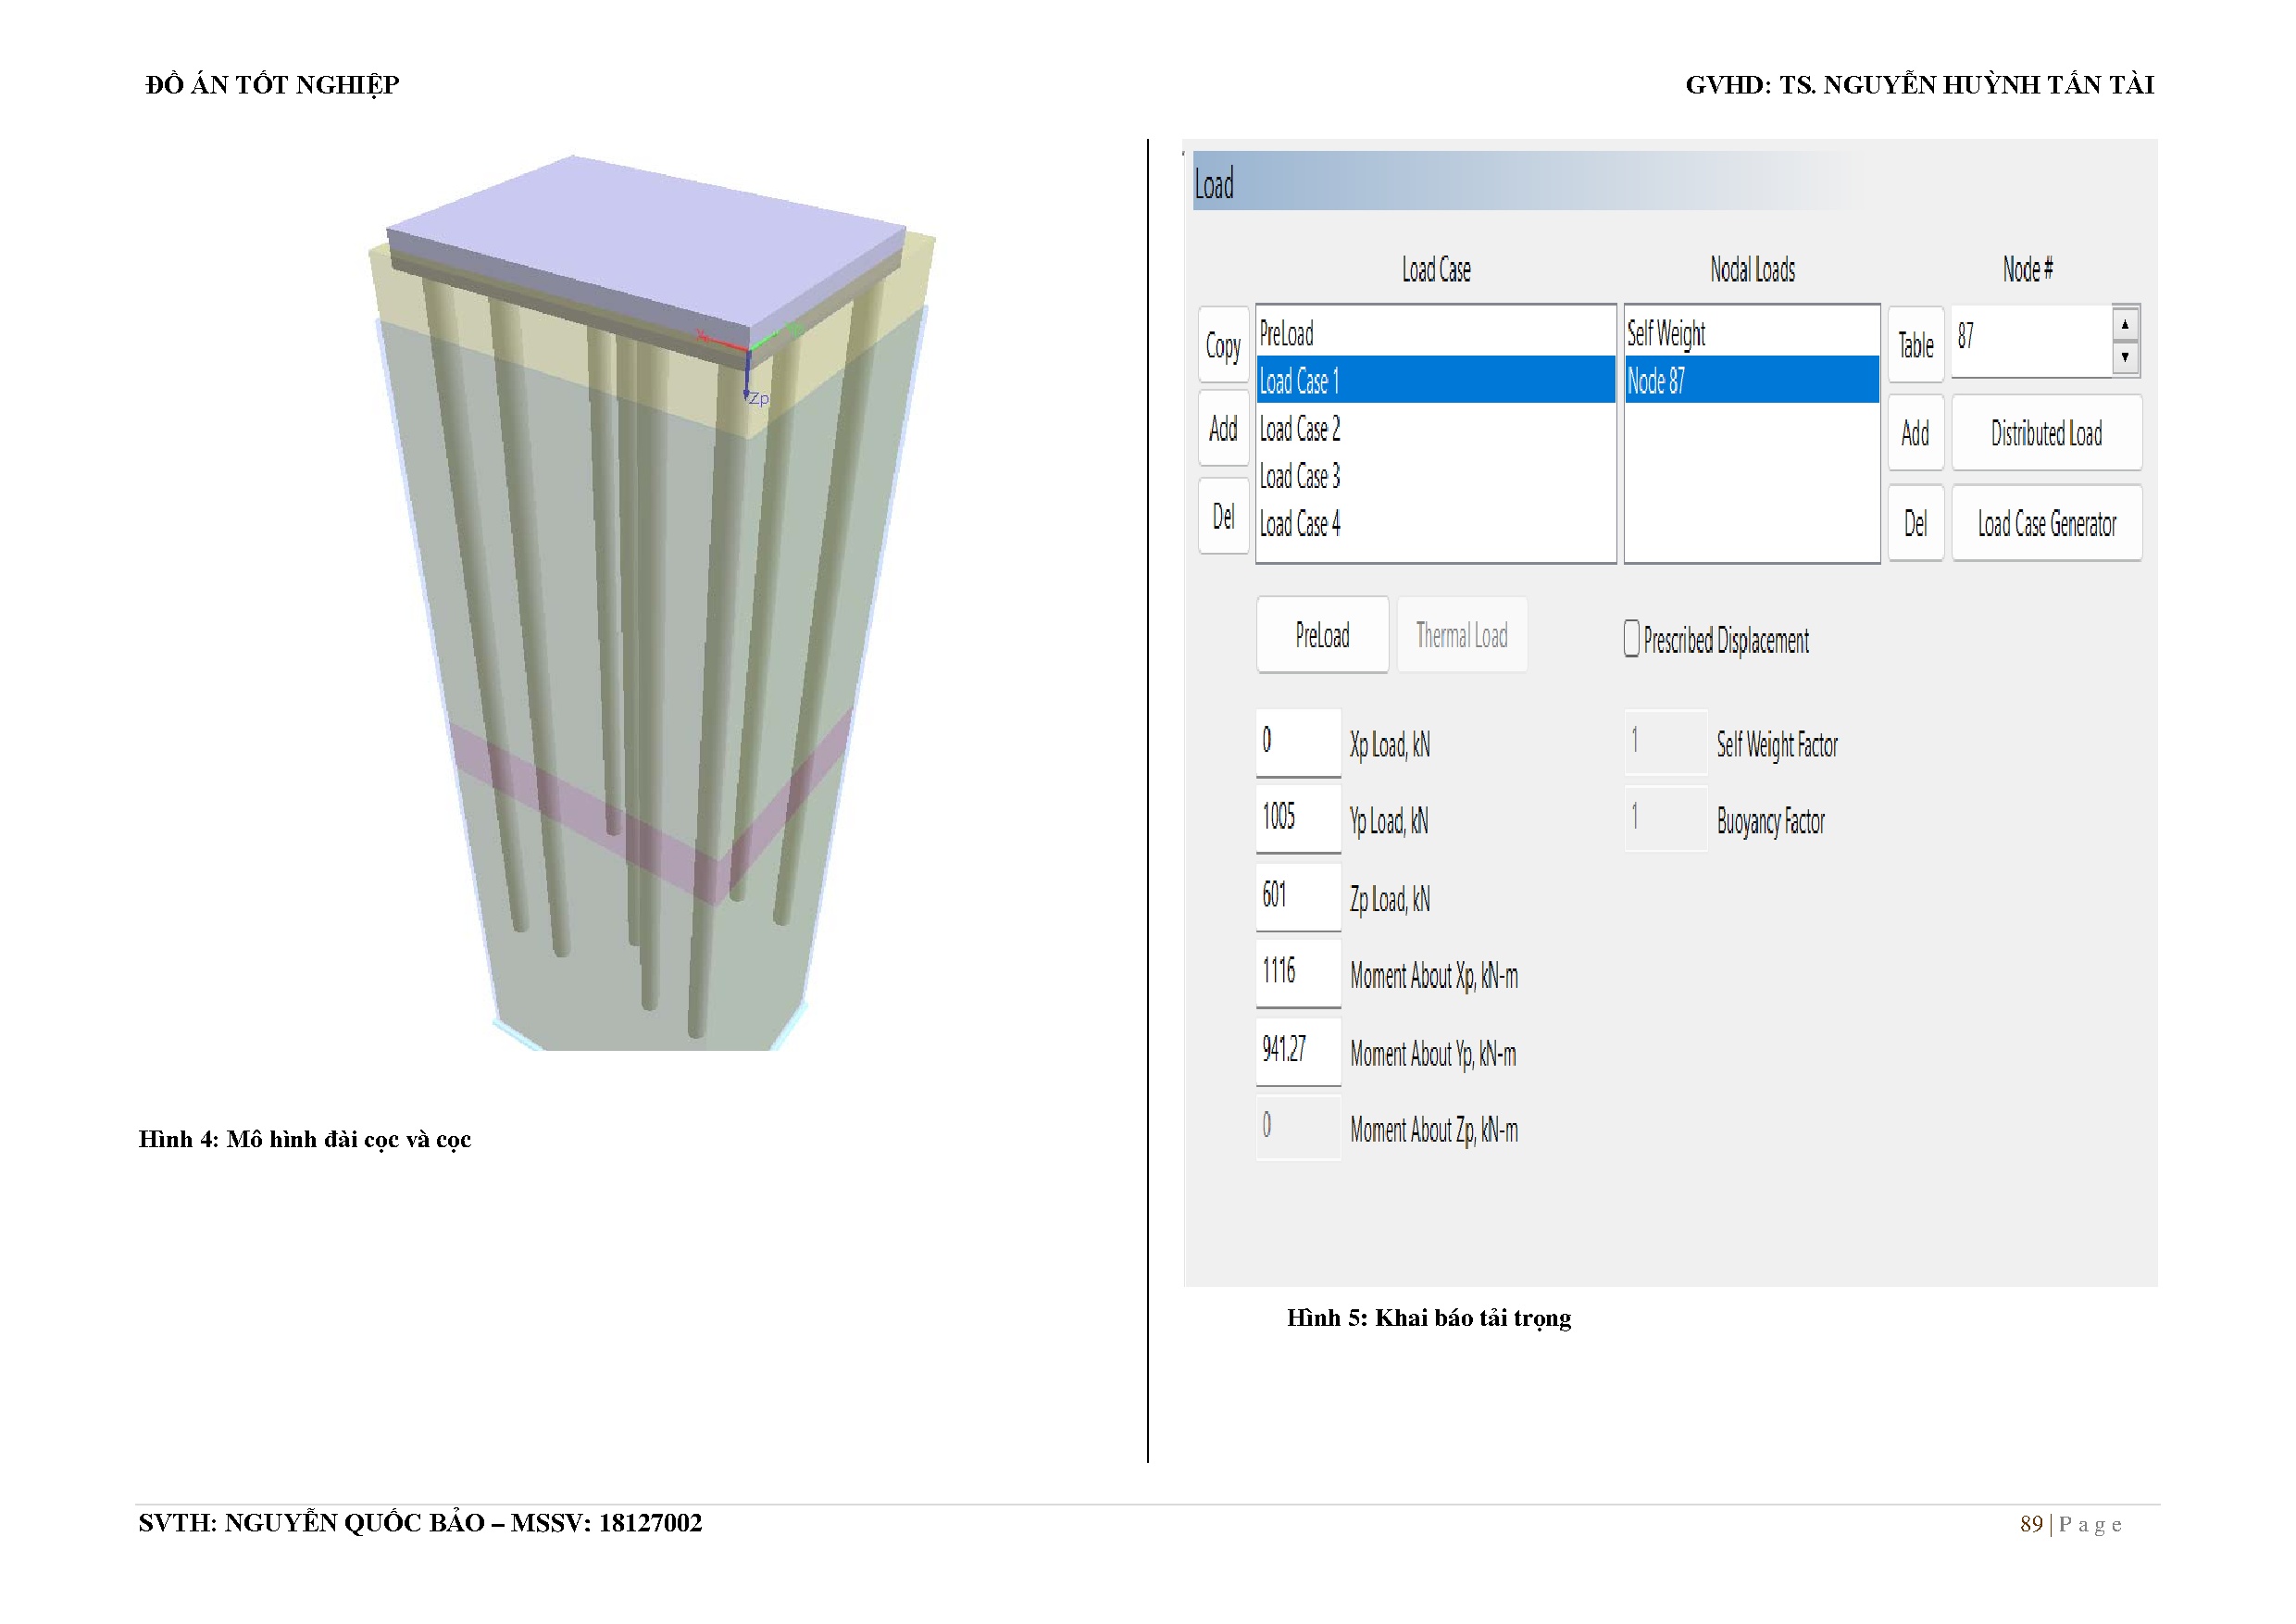Click the Distributed Load button
Image resolution: width=2296 pixels, height=1624 pixels.
[2046, 434]
